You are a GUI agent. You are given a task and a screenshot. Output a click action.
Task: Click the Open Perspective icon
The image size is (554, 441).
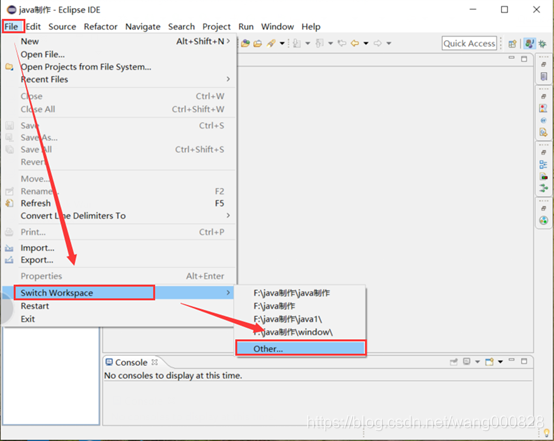512,44
